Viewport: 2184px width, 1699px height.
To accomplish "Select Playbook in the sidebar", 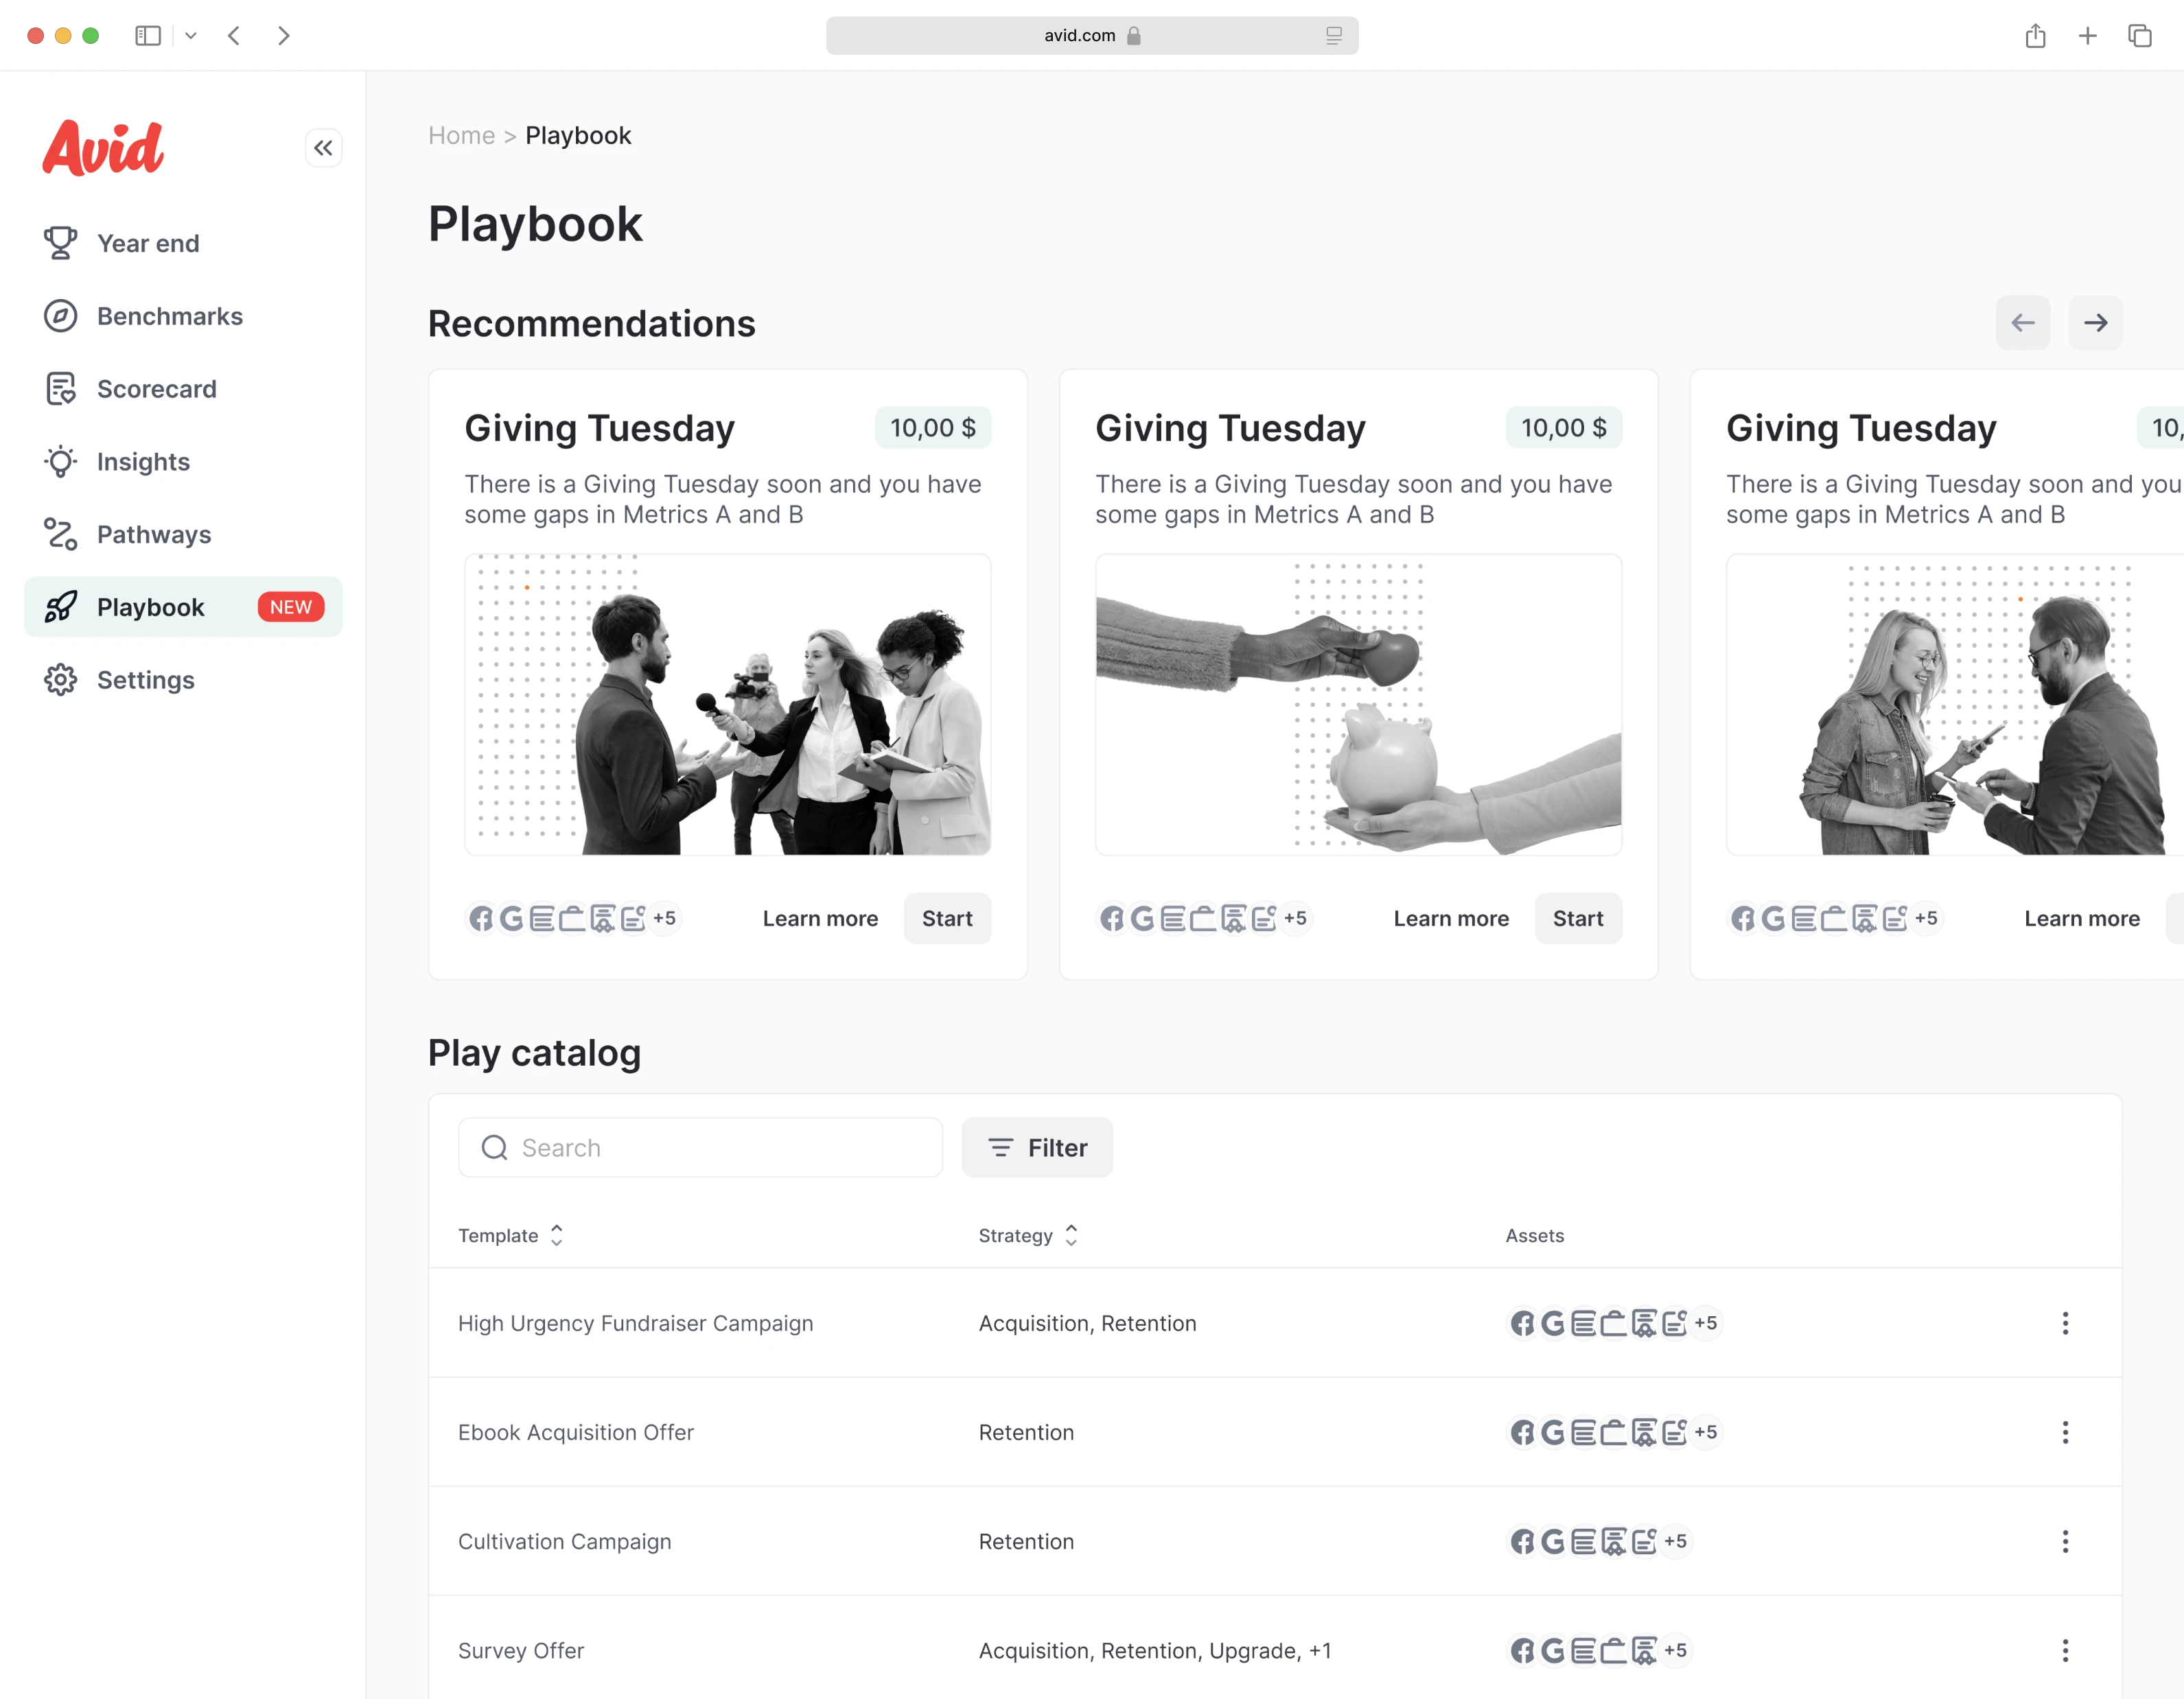I will click(183, 607).
